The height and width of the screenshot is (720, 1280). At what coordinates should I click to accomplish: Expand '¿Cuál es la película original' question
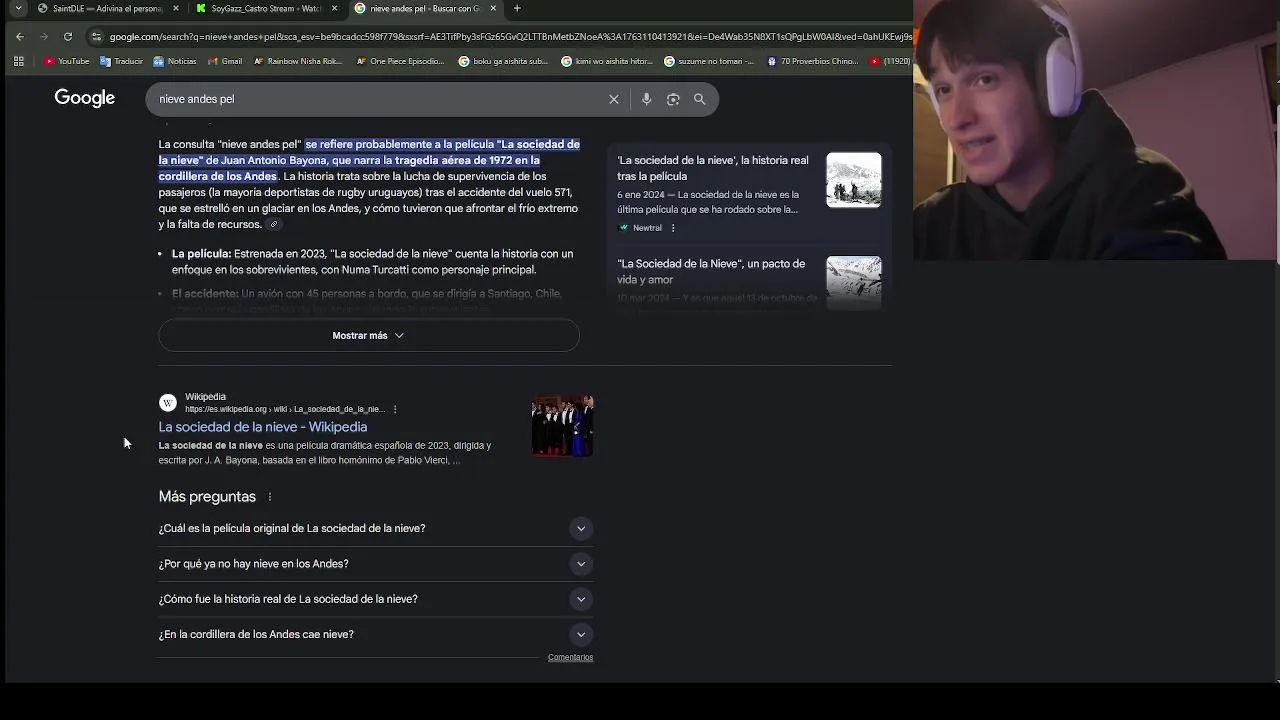376,528
